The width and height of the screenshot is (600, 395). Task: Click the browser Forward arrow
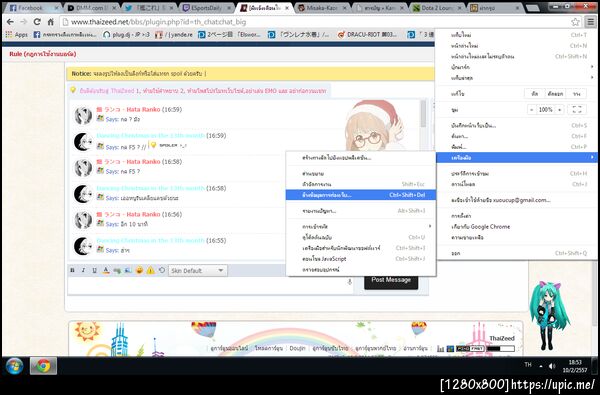(23, 22)
